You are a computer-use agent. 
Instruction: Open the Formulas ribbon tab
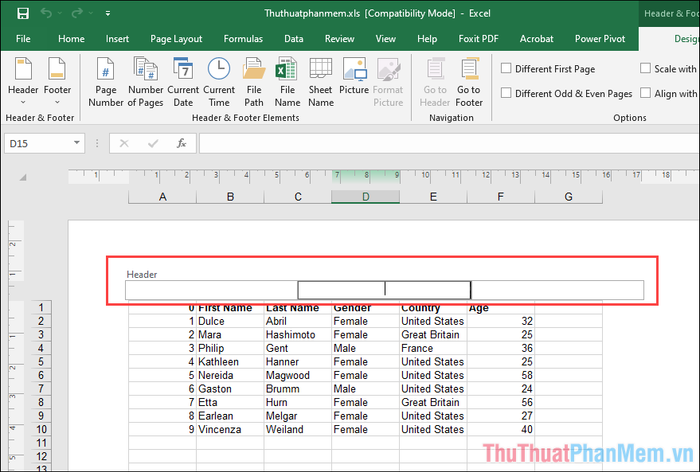click(243, 39)
